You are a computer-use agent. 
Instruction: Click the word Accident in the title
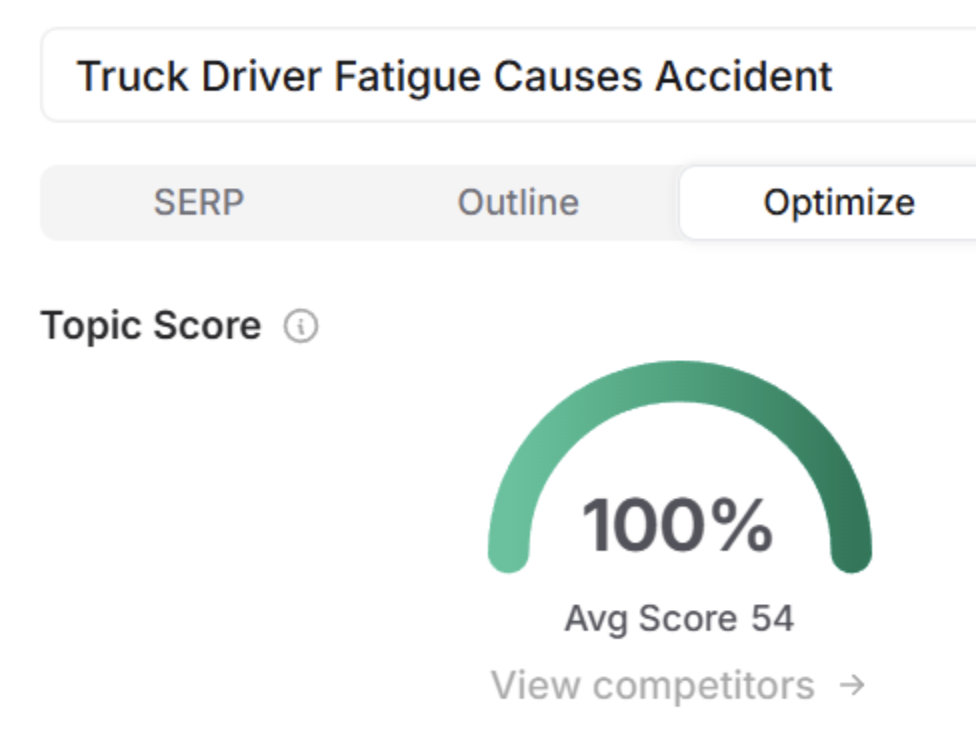point(744,76)
